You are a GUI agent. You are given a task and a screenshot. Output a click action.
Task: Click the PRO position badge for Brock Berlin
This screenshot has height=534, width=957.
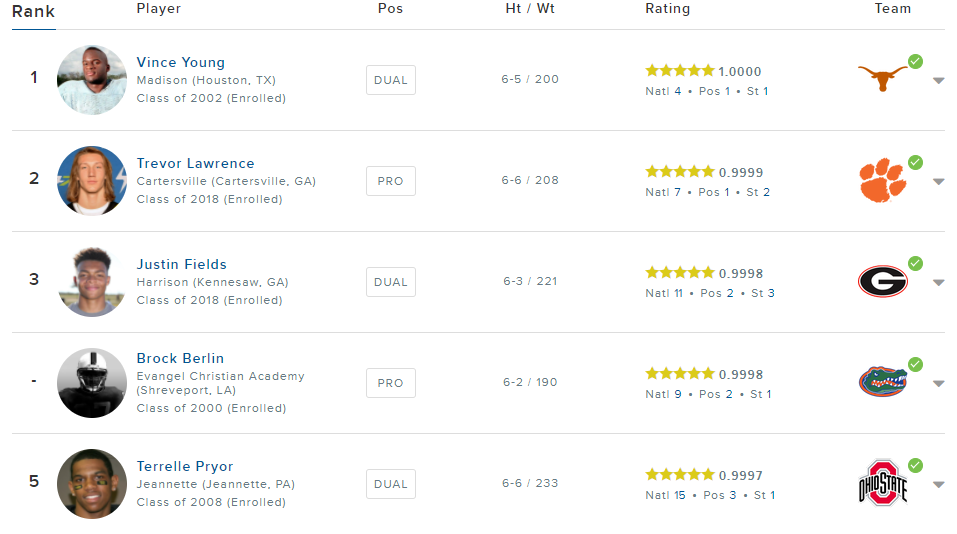(390, 383)
